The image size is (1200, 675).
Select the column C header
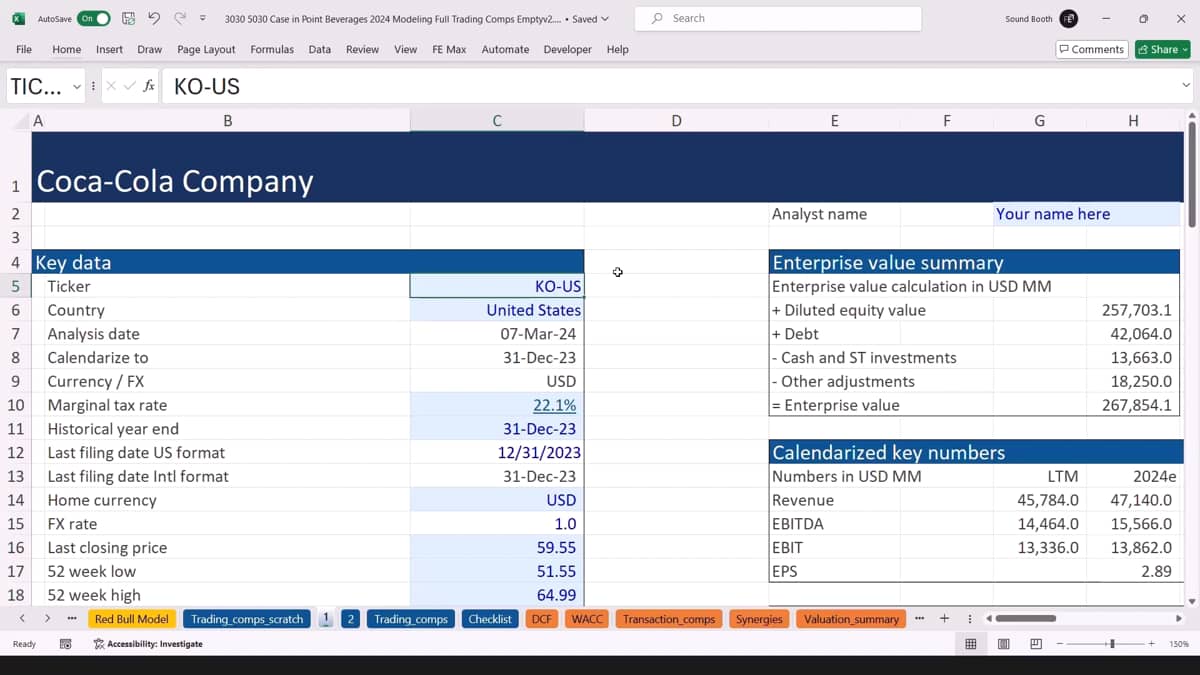[x=497, y=121]
